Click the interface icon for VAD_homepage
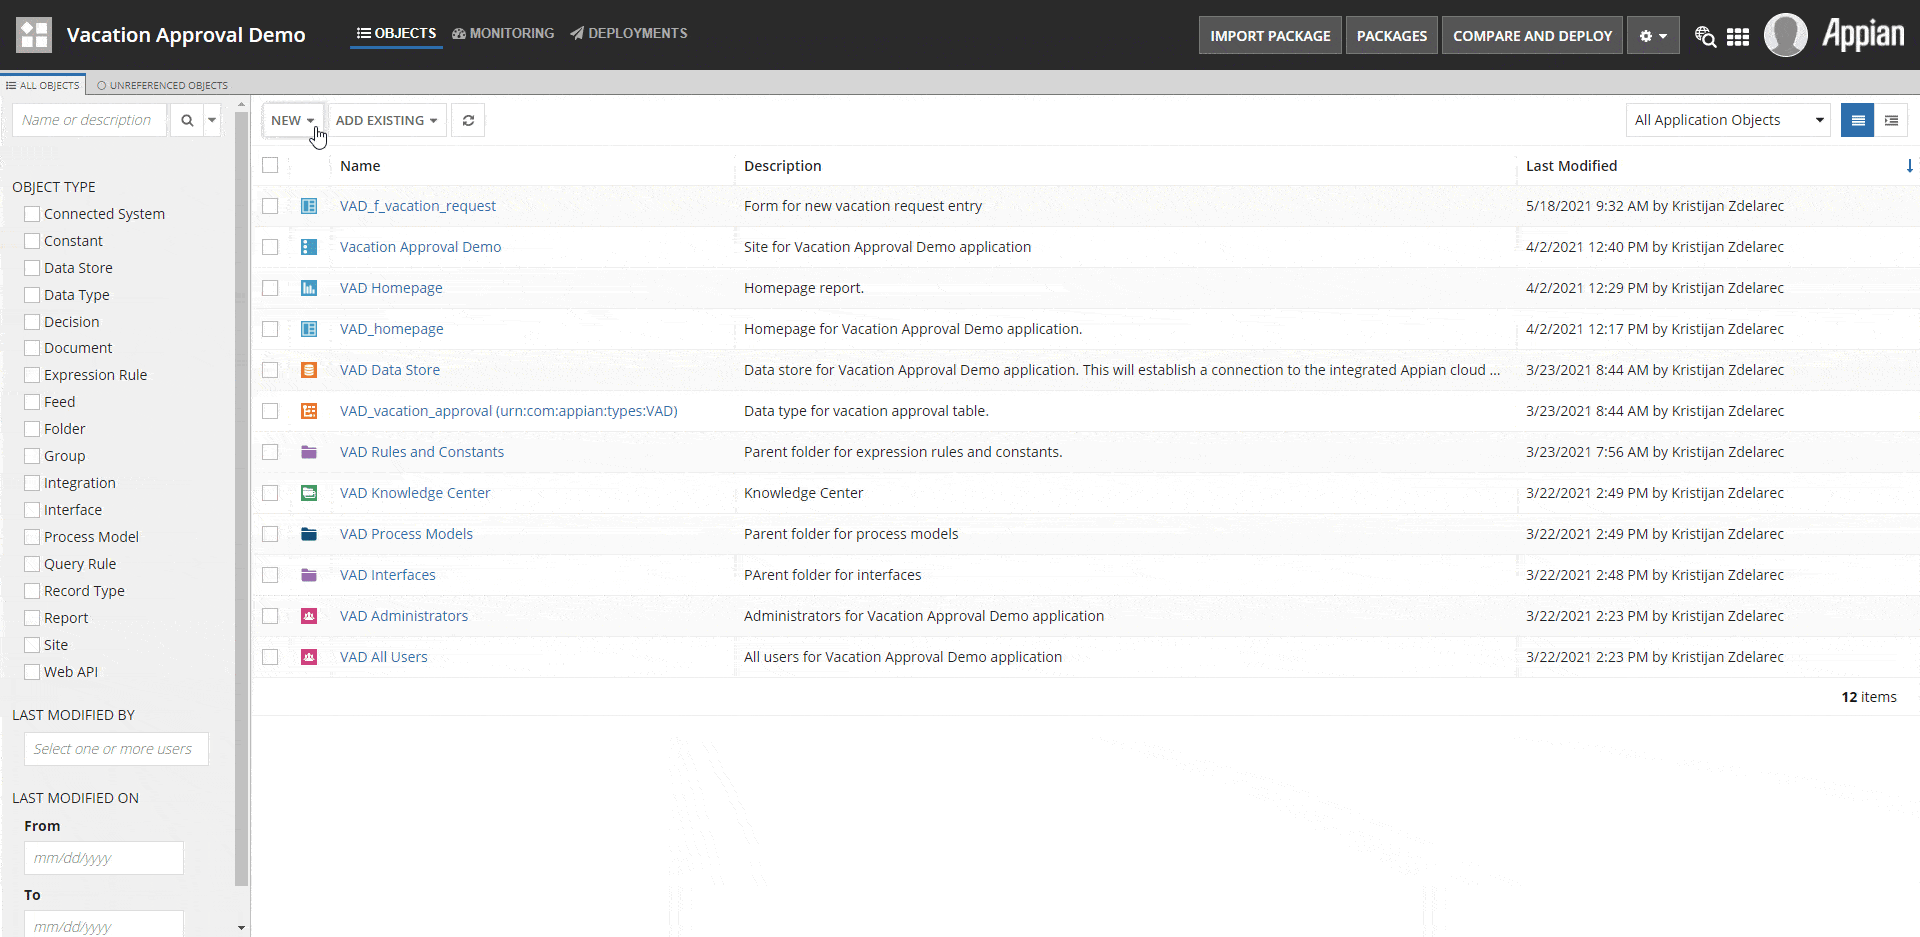 click(309, 329)
